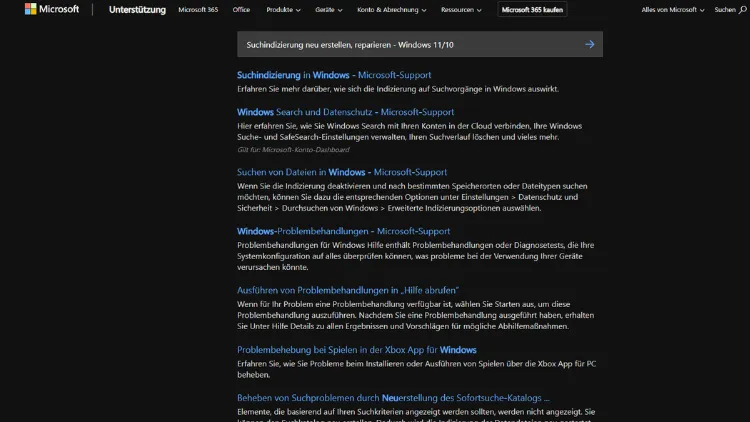Expand the Produkte dropdown
Image resolution: width=750 pixels, height=422 pixels.
coord(283,10)
